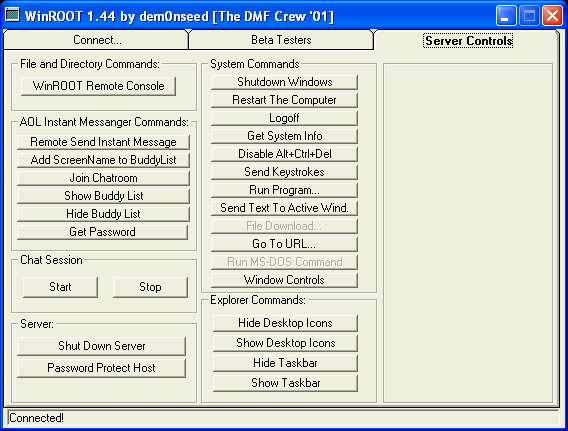
Task: Click Shut Down Server button
Action: click(101, 346)
